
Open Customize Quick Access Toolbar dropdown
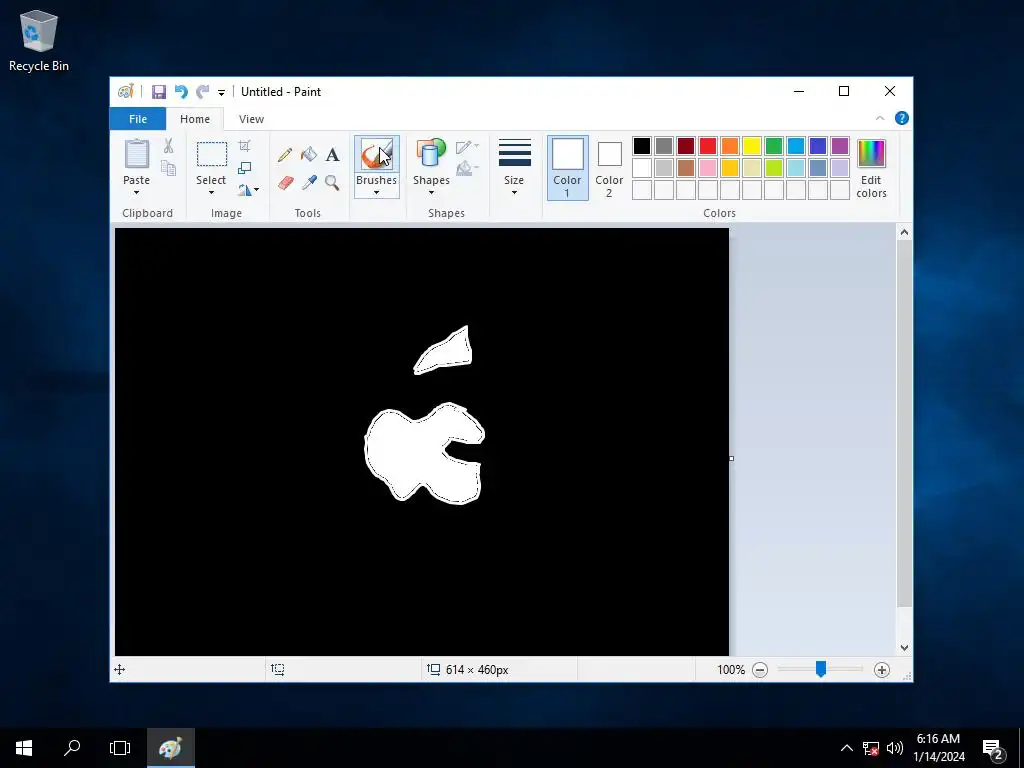221,93
